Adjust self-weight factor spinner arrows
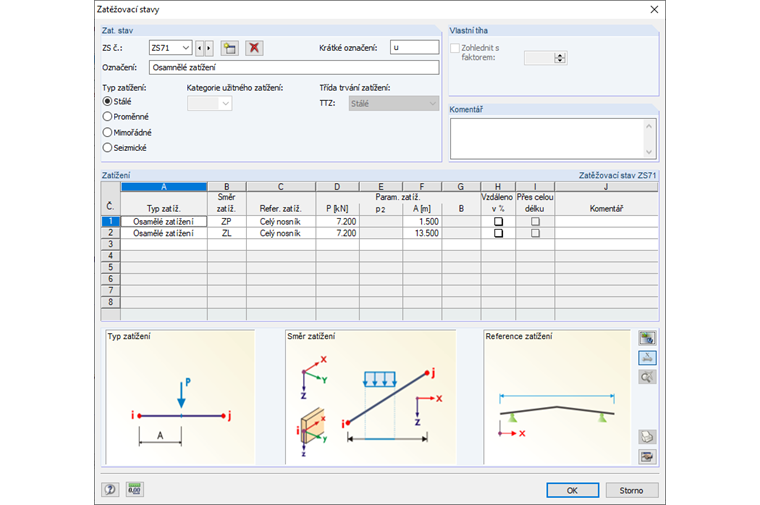 coord(560,58)
